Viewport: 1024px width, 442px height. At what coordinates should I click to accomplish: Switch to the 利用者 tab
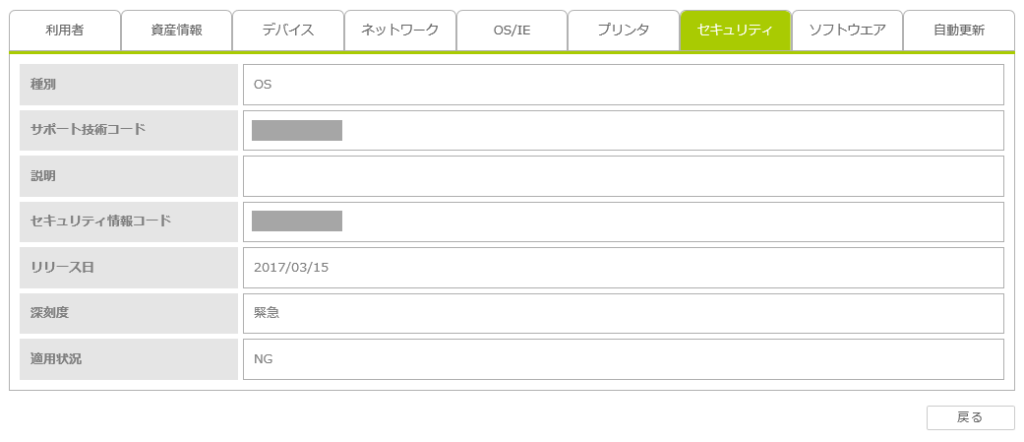click(x=65, y=30)
